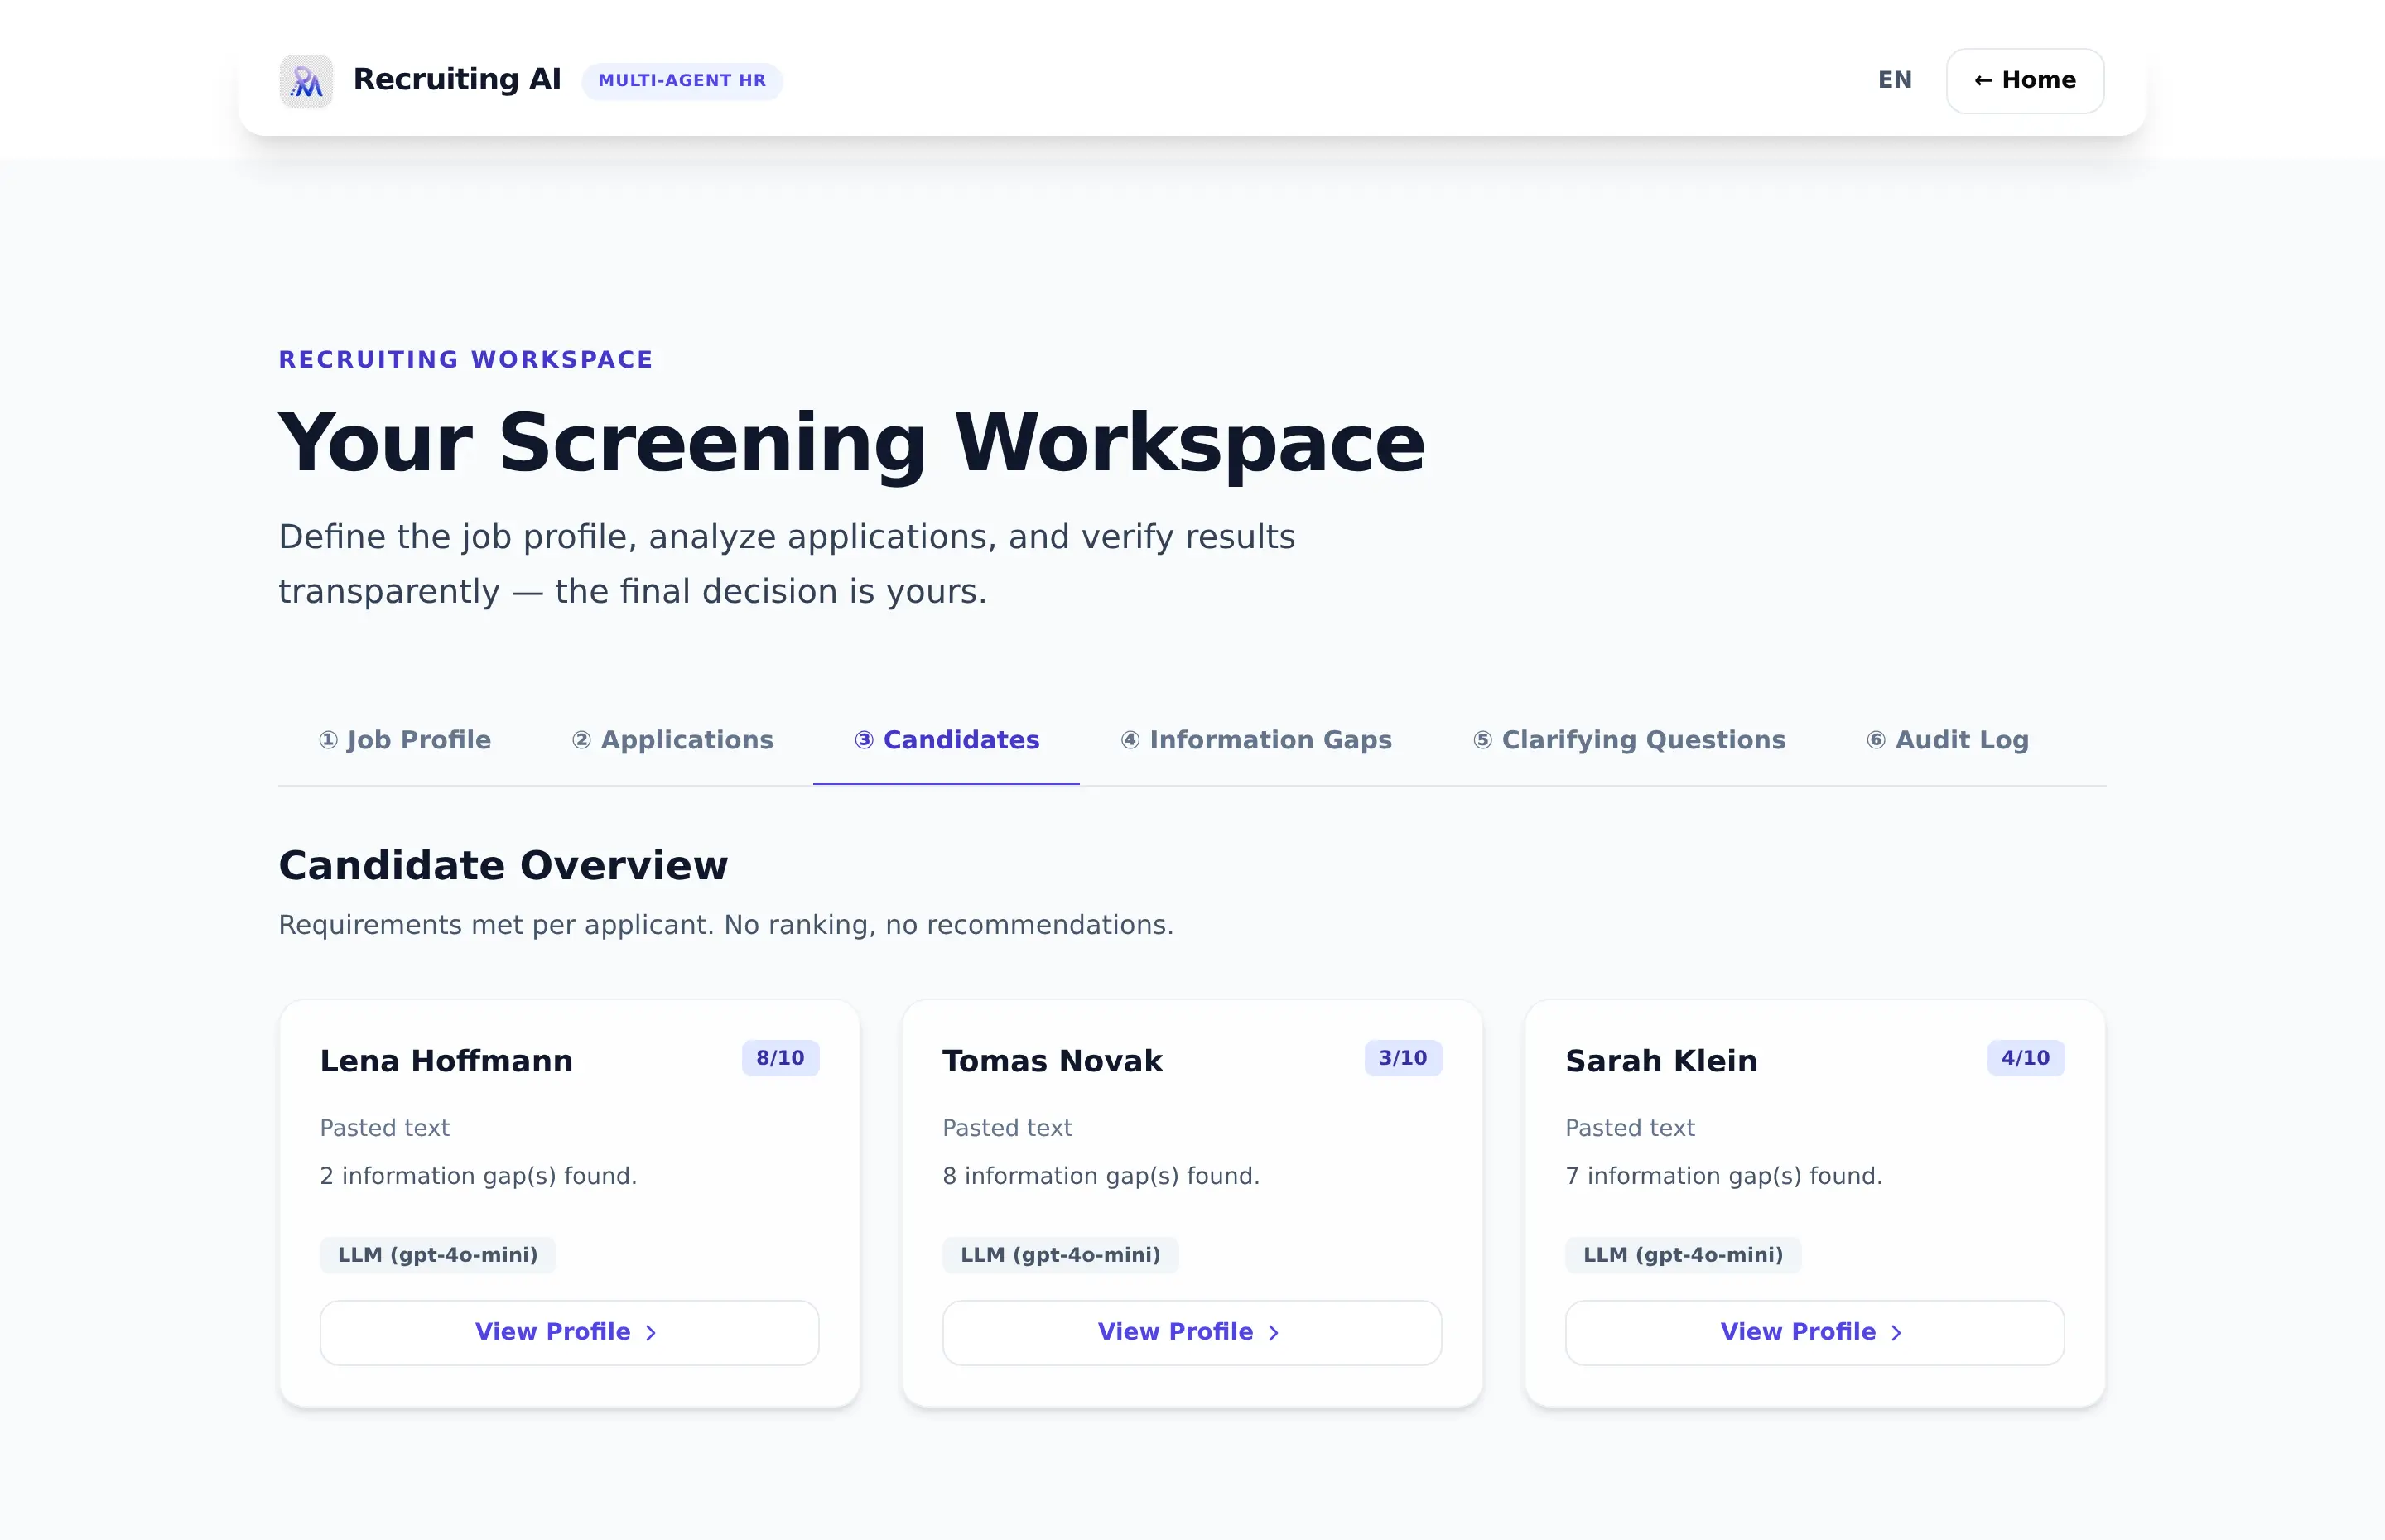Go back with the Home button

click(x=2025, y=81)
